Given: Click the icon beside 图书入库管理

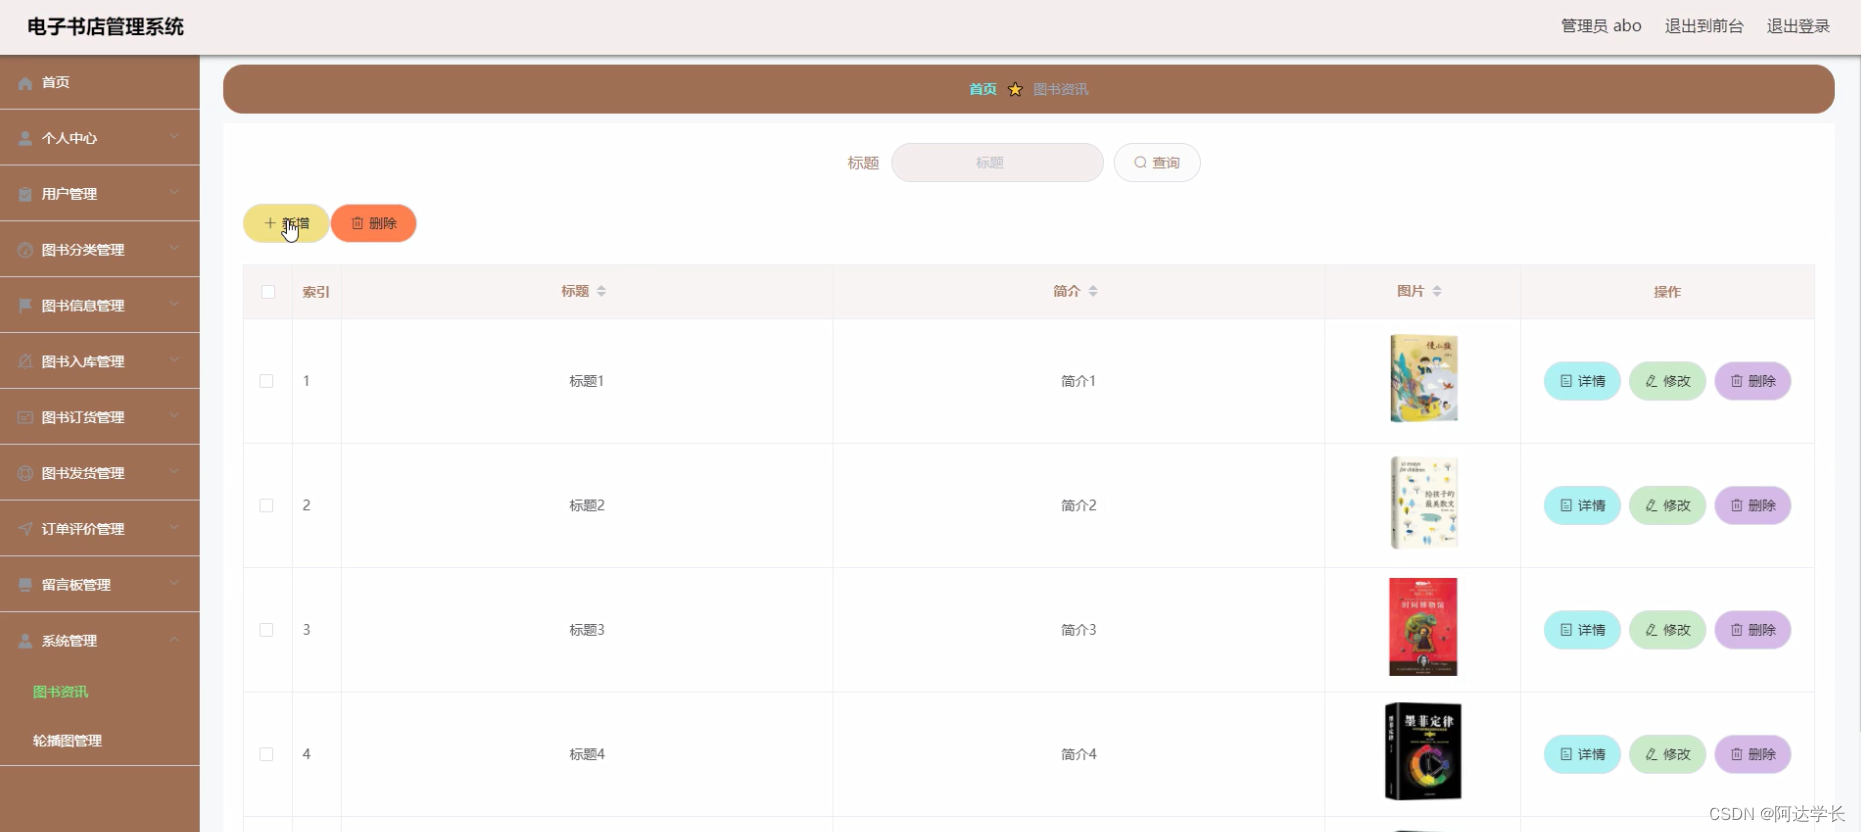Looking at the screenshot, I should [x=25, y=362].
